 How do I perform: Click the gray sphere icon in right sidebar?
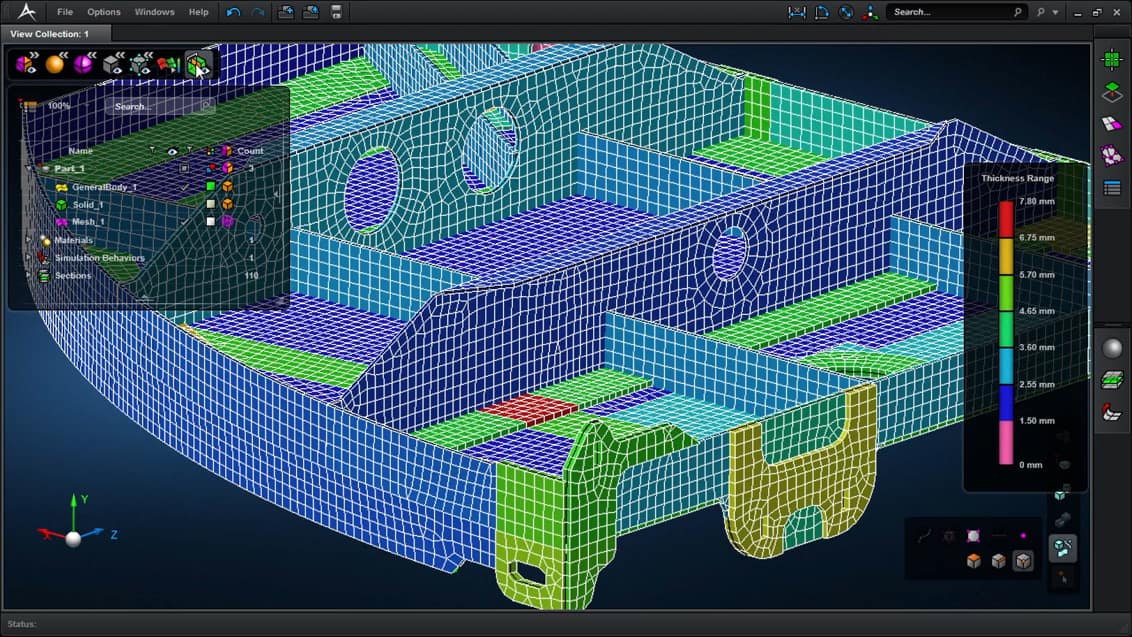1111,348
